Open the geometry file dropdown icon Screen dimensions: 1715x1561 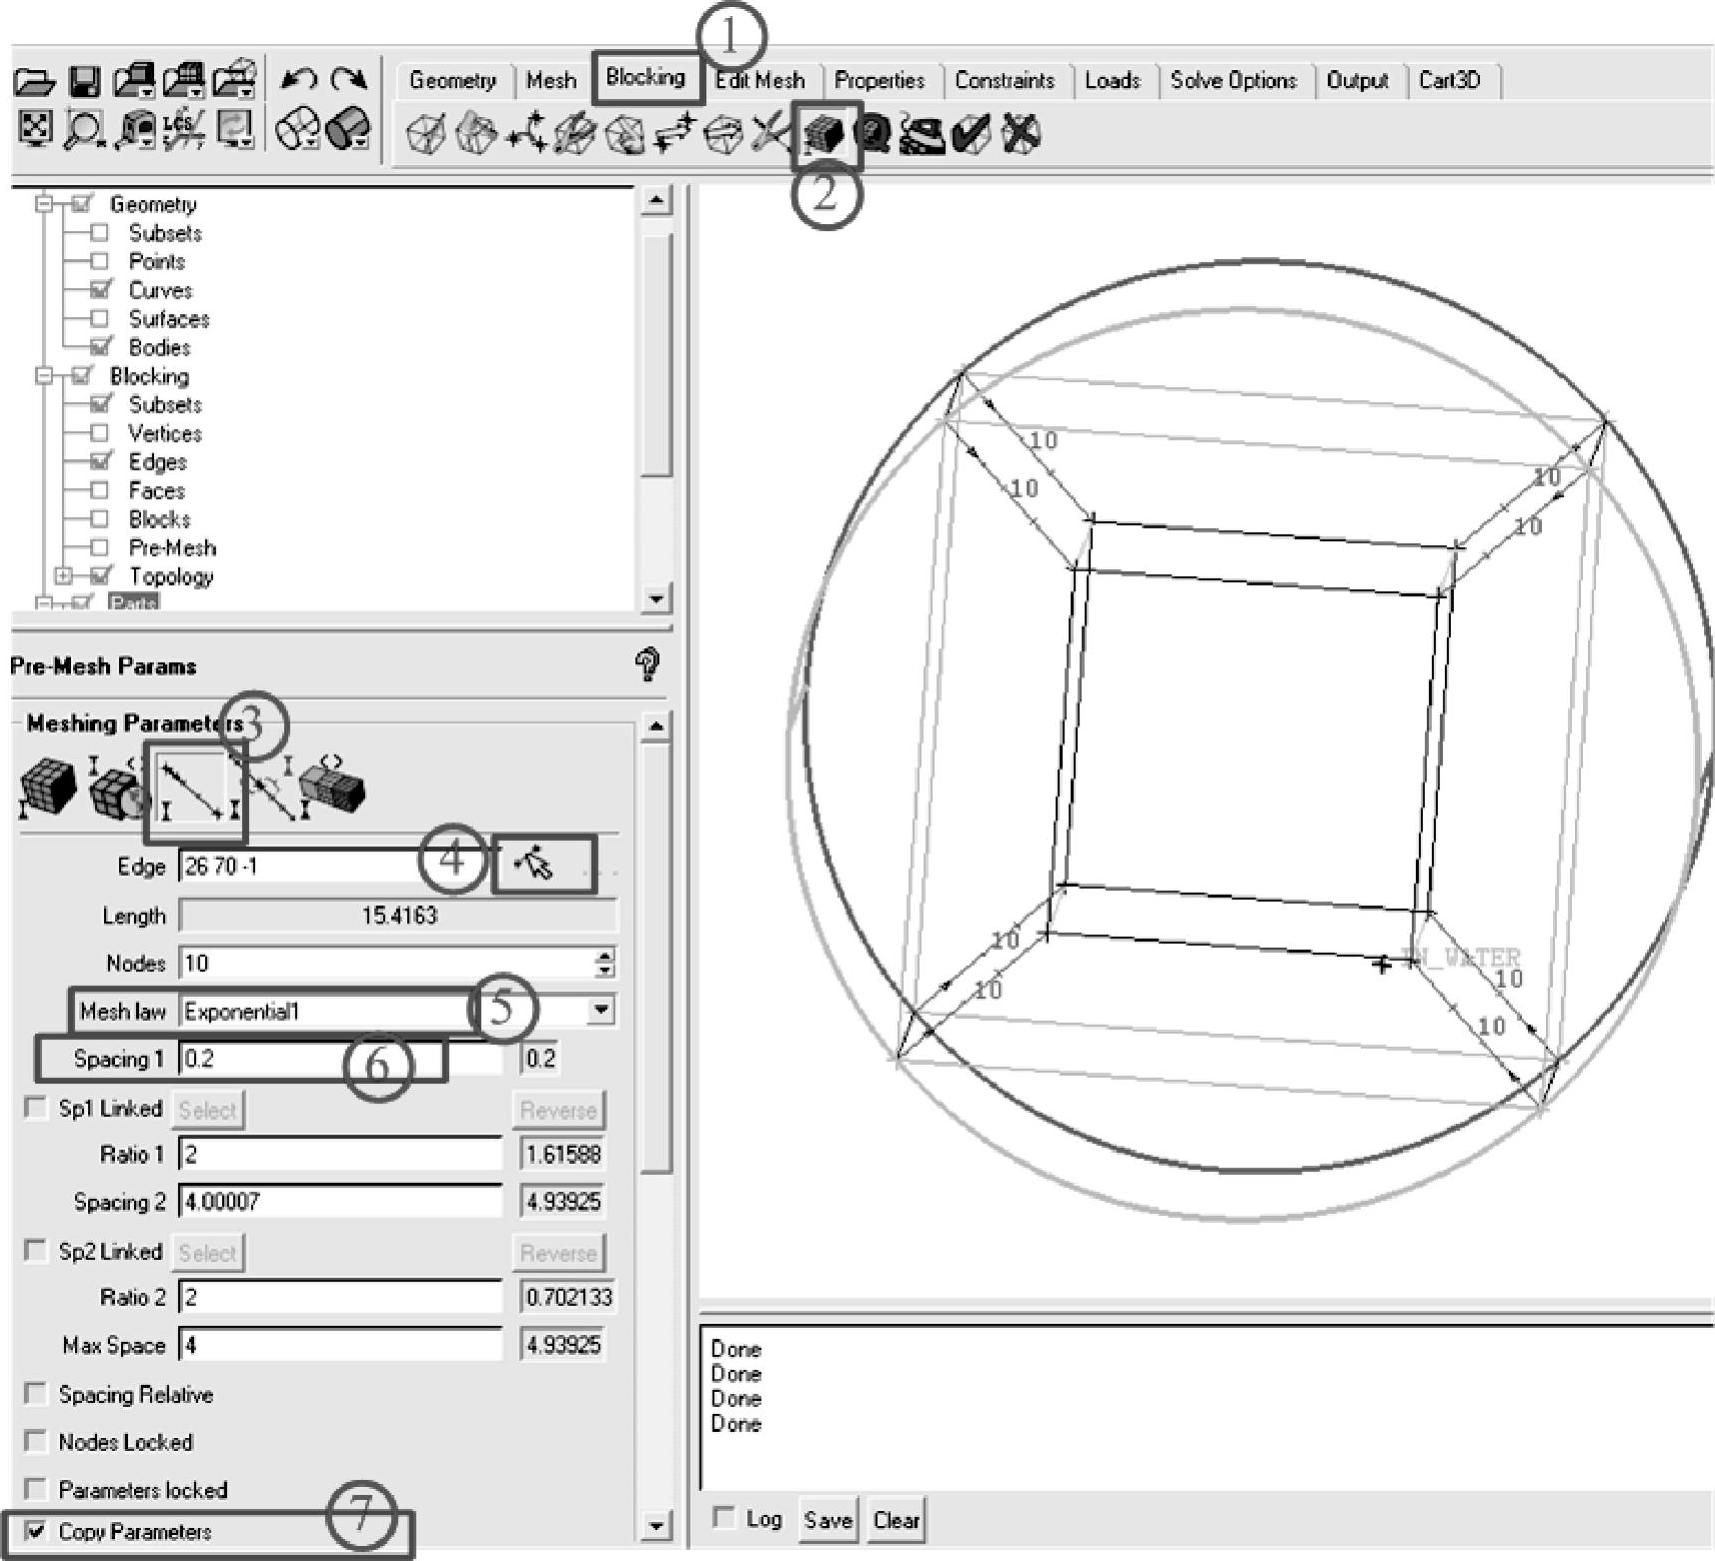(x=134, y=82)
